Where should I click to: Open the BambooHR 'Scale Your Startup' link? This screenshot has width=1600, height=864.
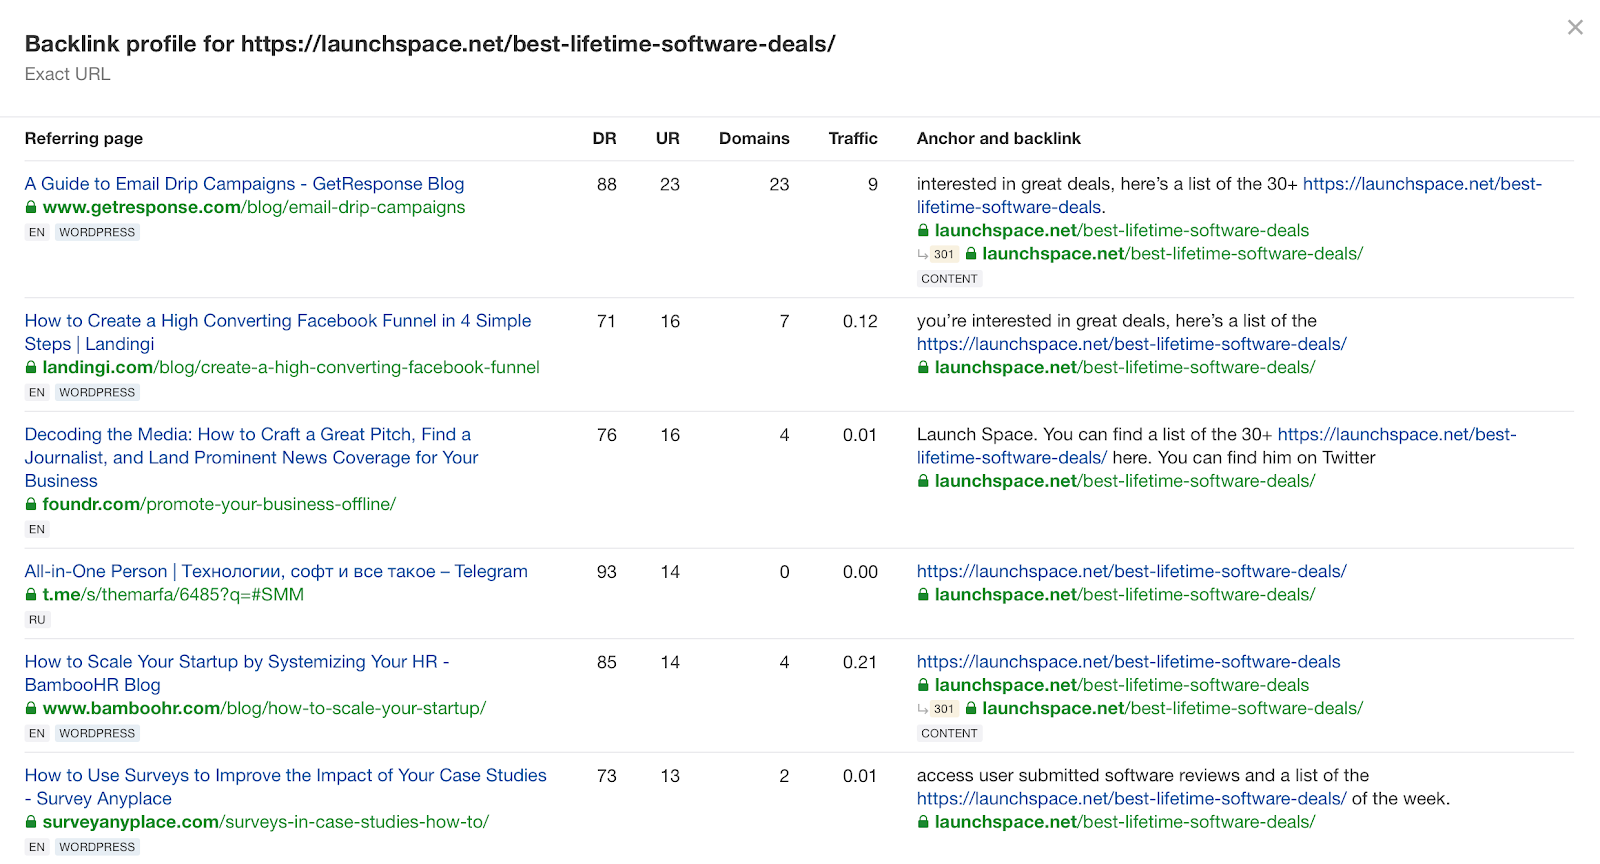pyautogui.click(x=236, y=662)
